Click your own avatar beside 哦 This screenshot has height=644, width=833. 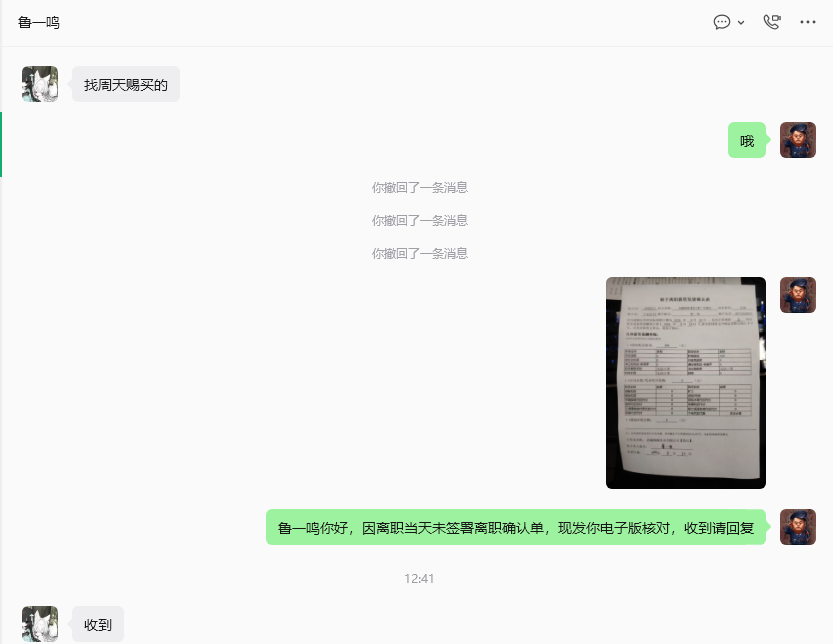797,140
